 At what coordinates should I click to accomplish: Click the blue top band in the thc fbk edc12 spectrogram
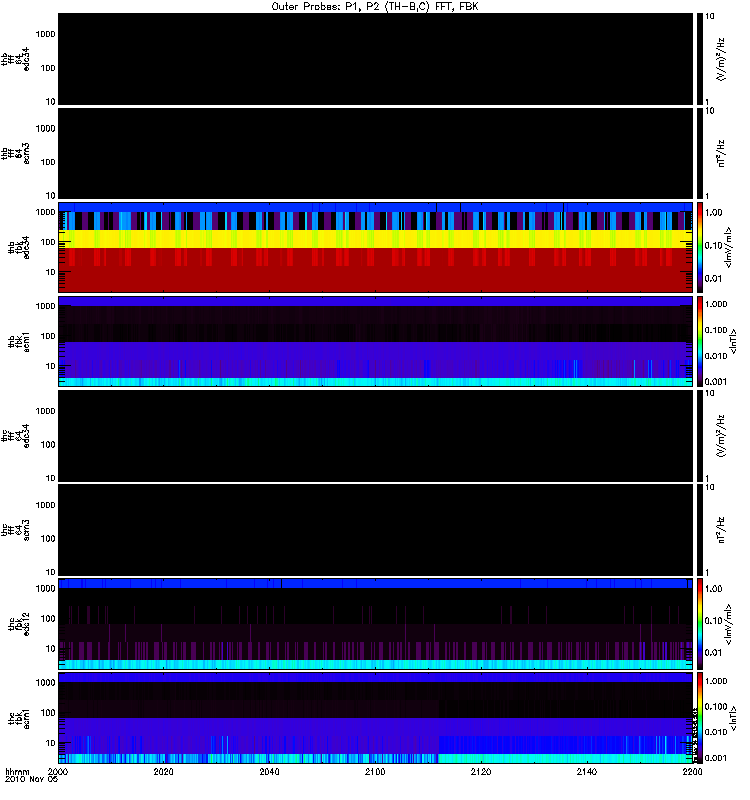click(375, 584)
